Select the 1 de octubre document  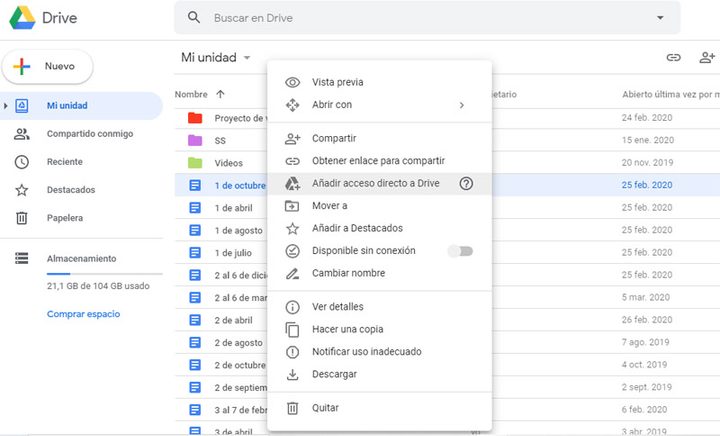point(240,185)
